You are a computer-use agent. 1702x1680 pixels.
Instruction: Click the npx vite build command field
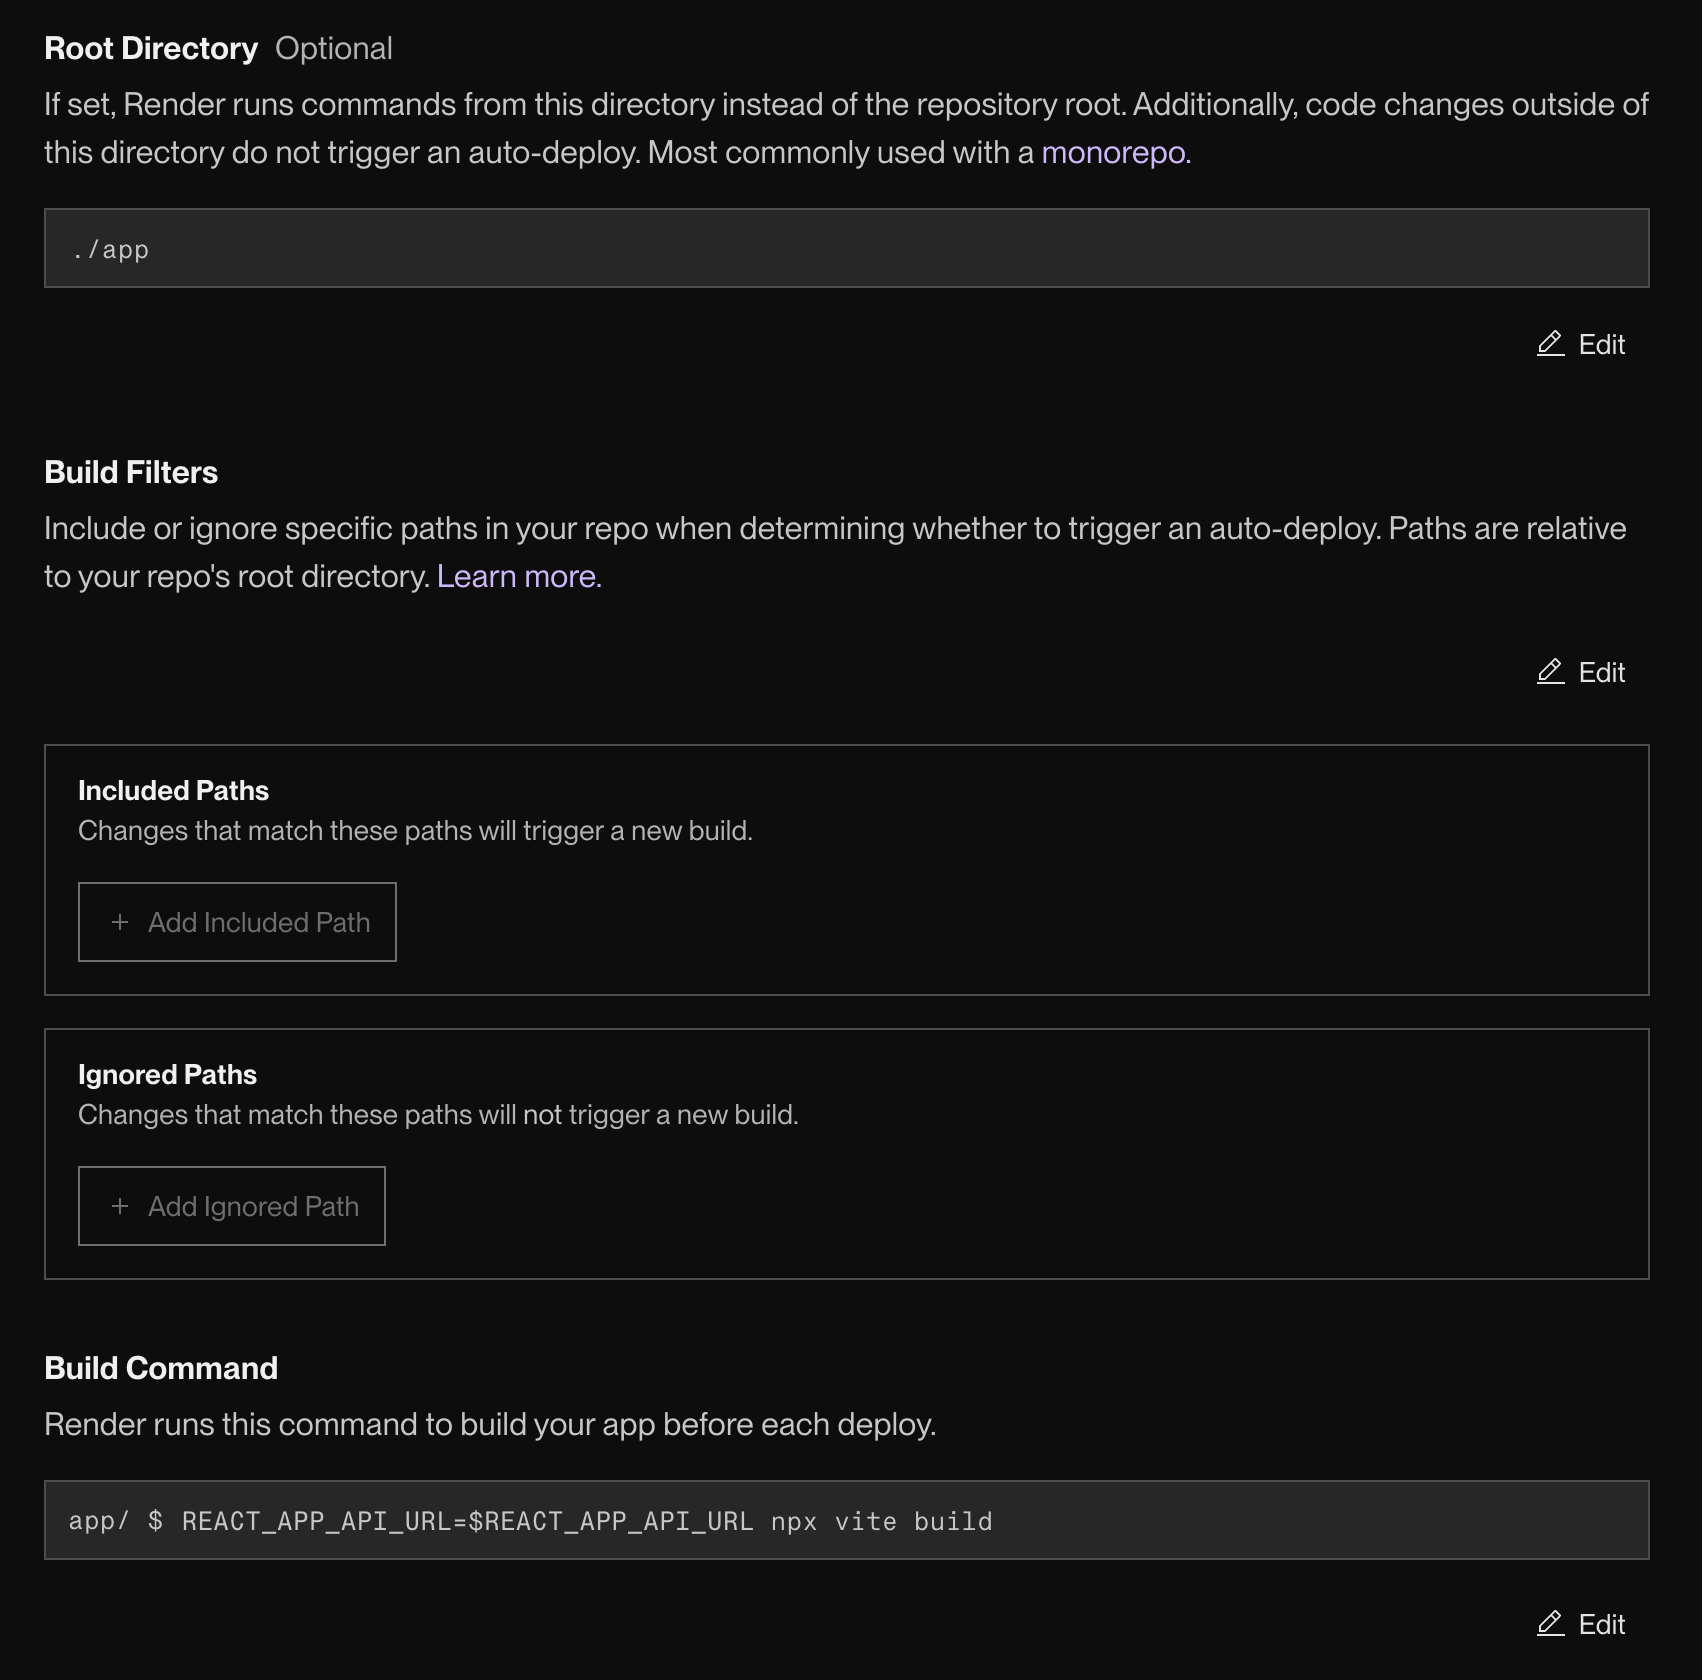coord(846,1520)
